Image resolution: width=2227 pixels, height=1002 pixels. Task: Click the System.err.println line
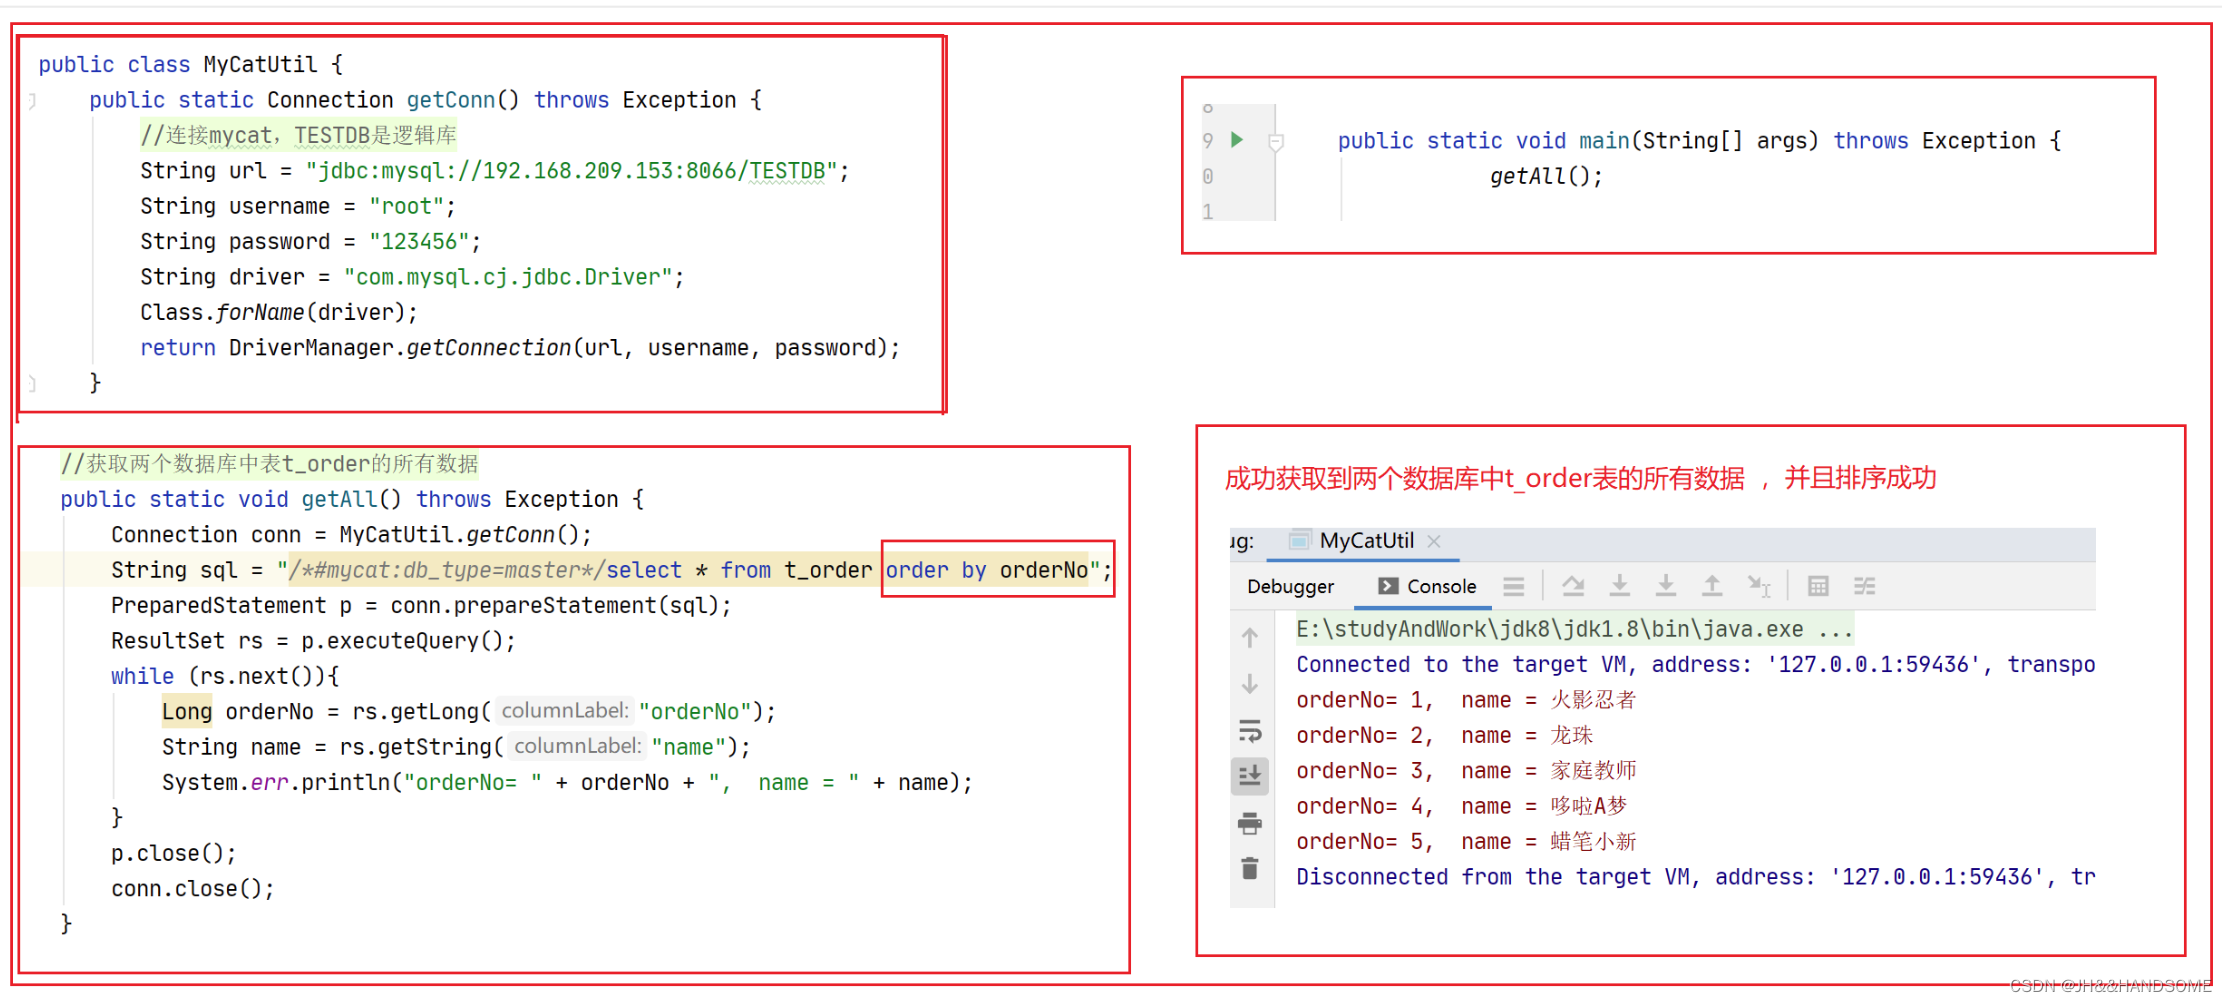567,783
